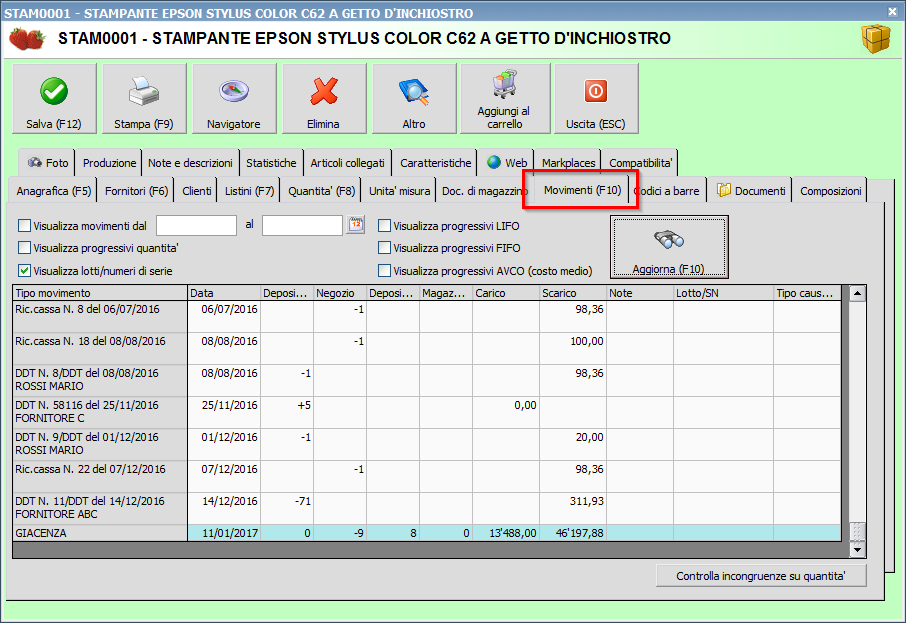This screenshot has width=906, height=623.
Task: Open the Codici a barre tab
Action: tap(667, 191)
